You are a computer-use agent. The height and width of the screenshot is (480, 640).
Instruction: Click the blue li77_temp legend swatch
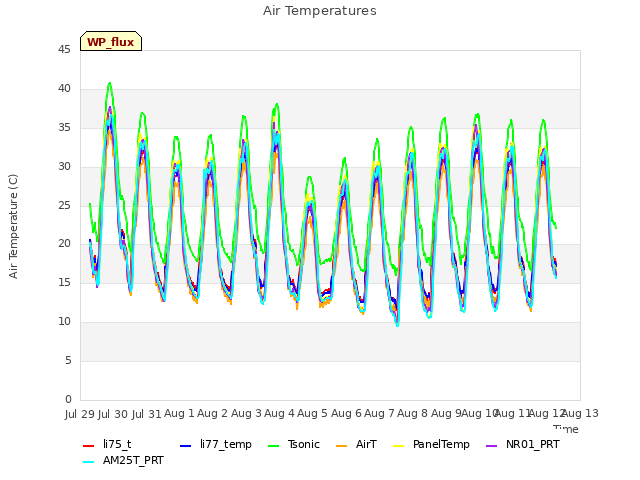coord(185,446)
